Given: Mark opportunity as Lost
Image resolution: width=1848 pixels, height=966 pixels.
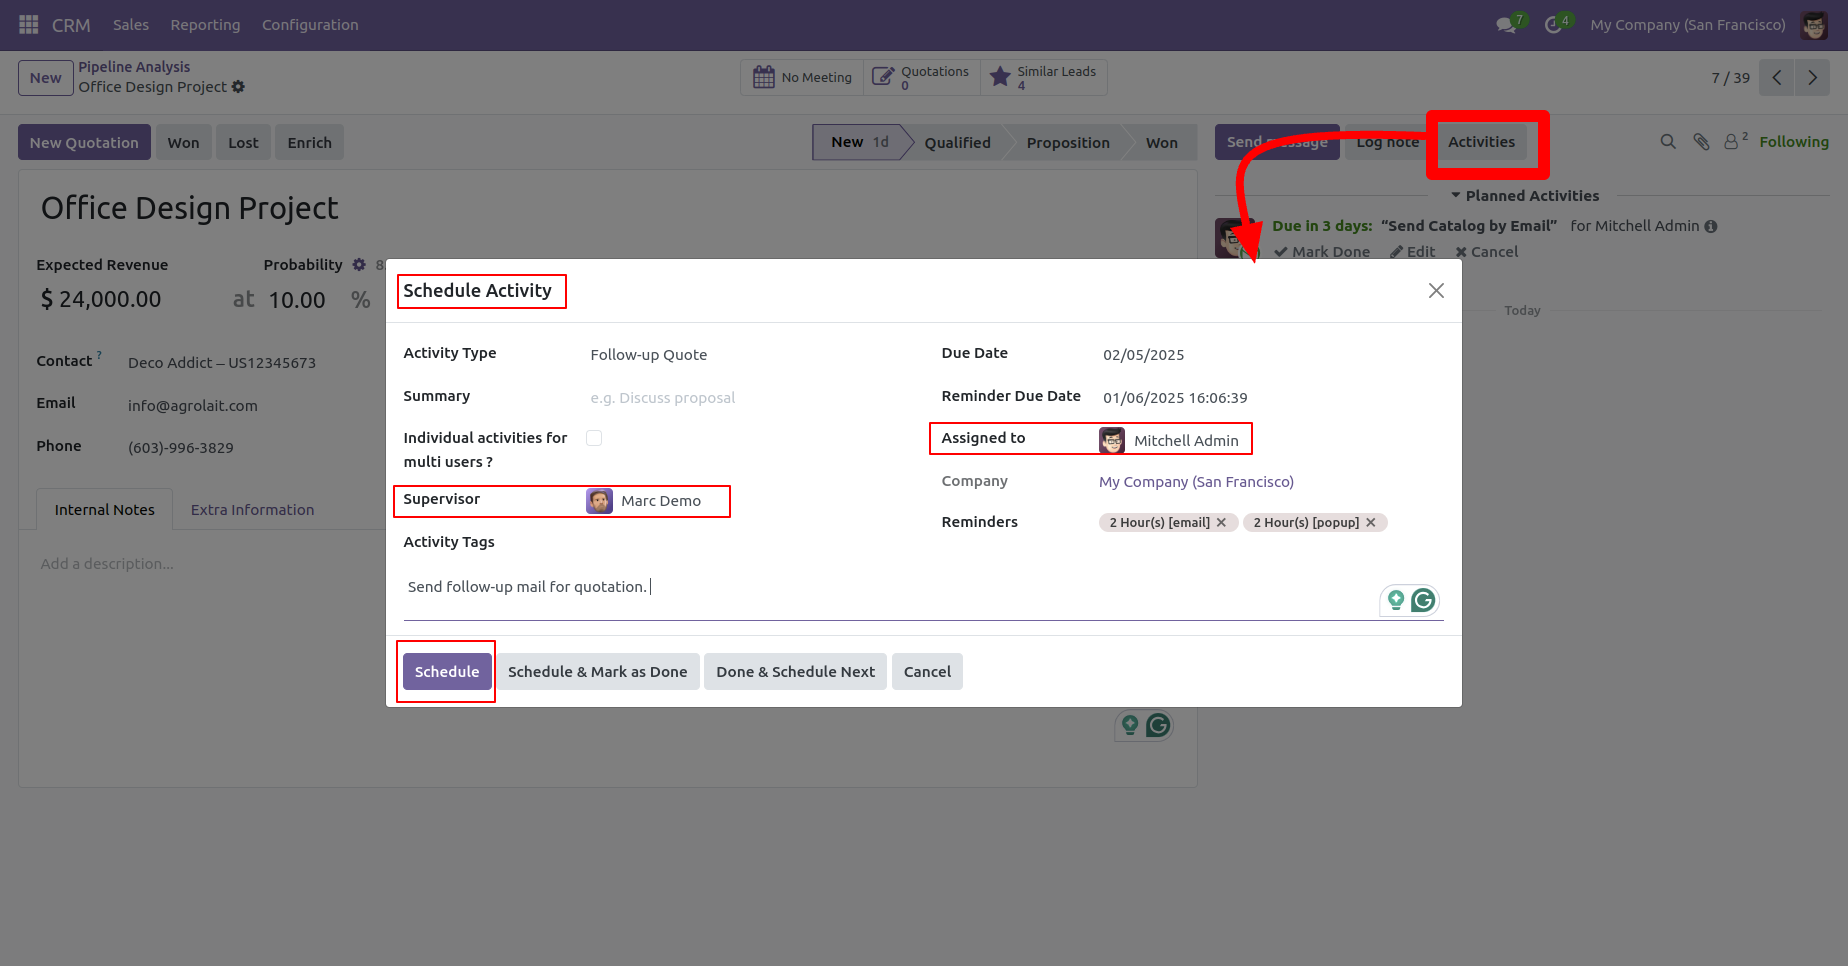Looking at the screenshot, I should (x=243, y=143).
